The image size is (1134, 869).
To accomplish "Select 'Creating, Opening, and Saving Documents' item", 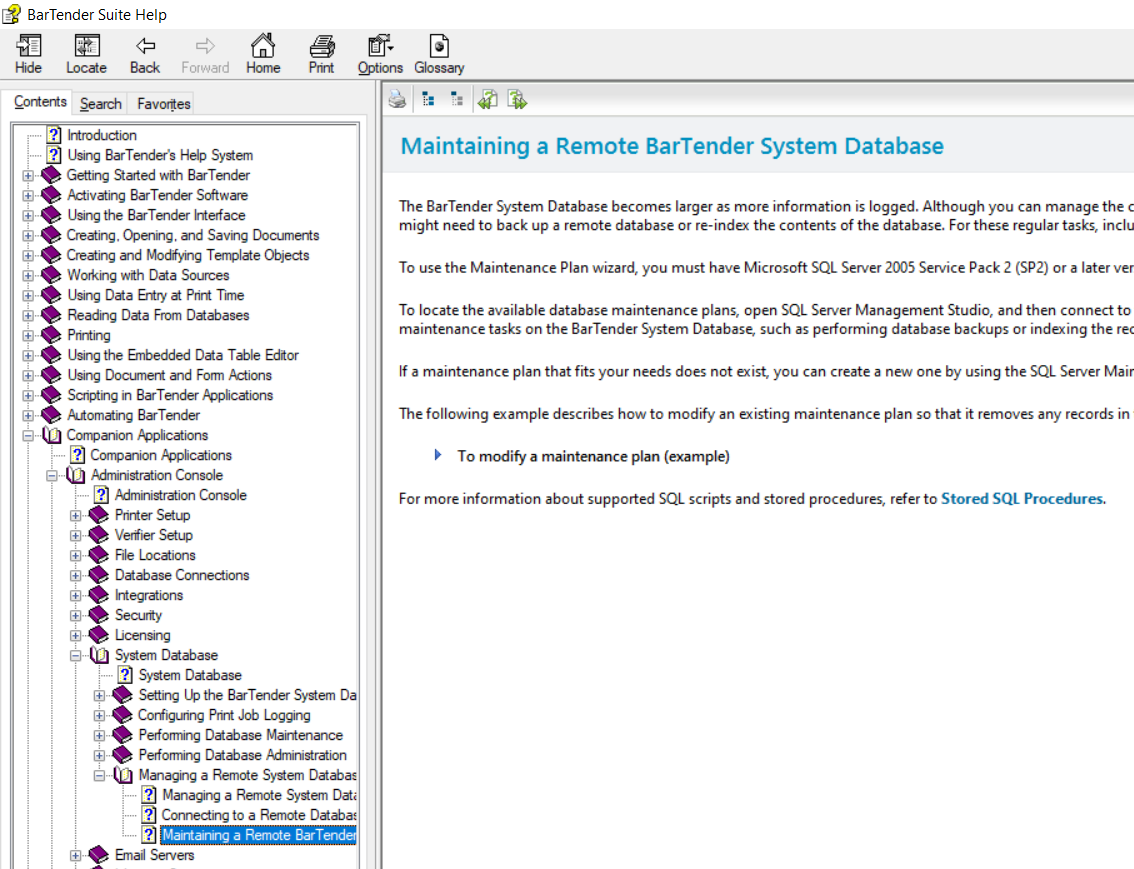I will (x=192, y=235).
